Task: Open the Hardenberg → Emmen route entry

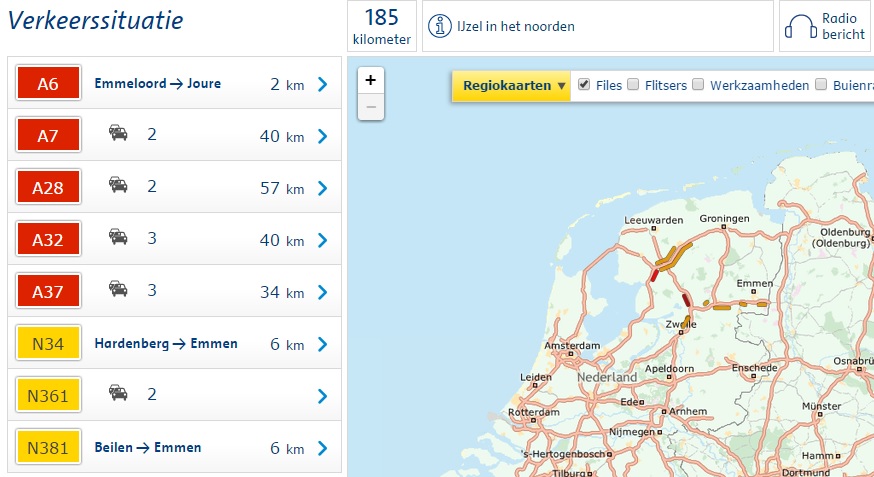Action: (x=166, y=344)
